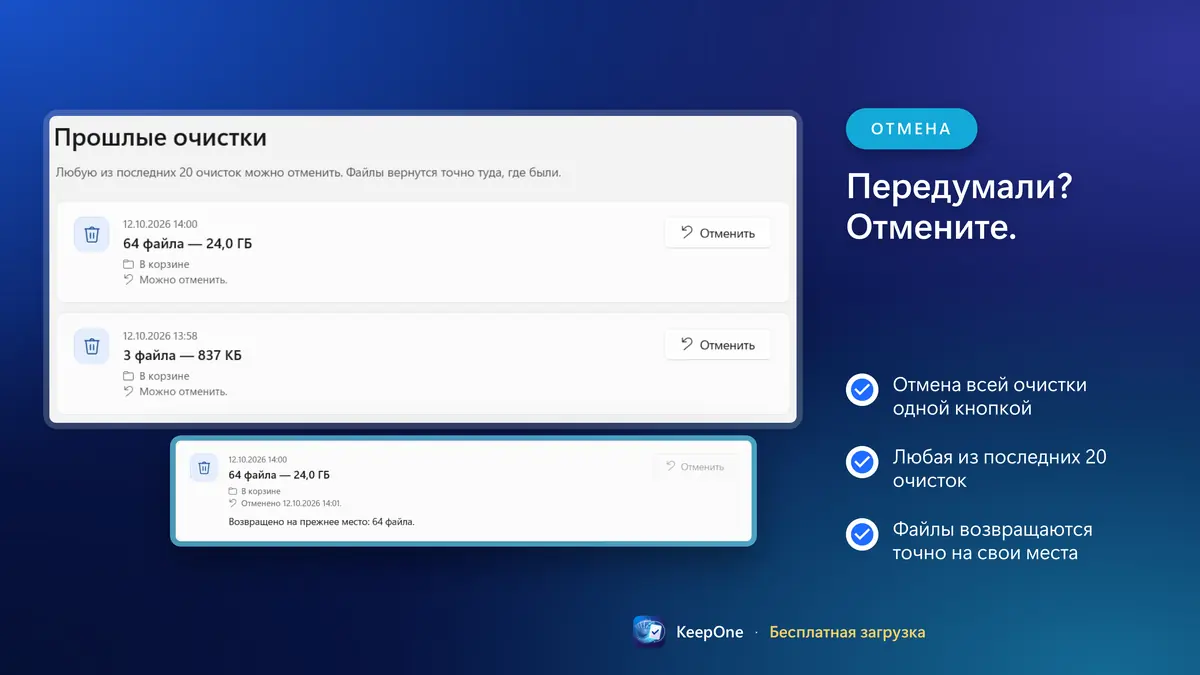This screenshot has height=675, width=1200.
Task: Click checkmark icon beside Файлы возвращаются
Action: [862, 534]
